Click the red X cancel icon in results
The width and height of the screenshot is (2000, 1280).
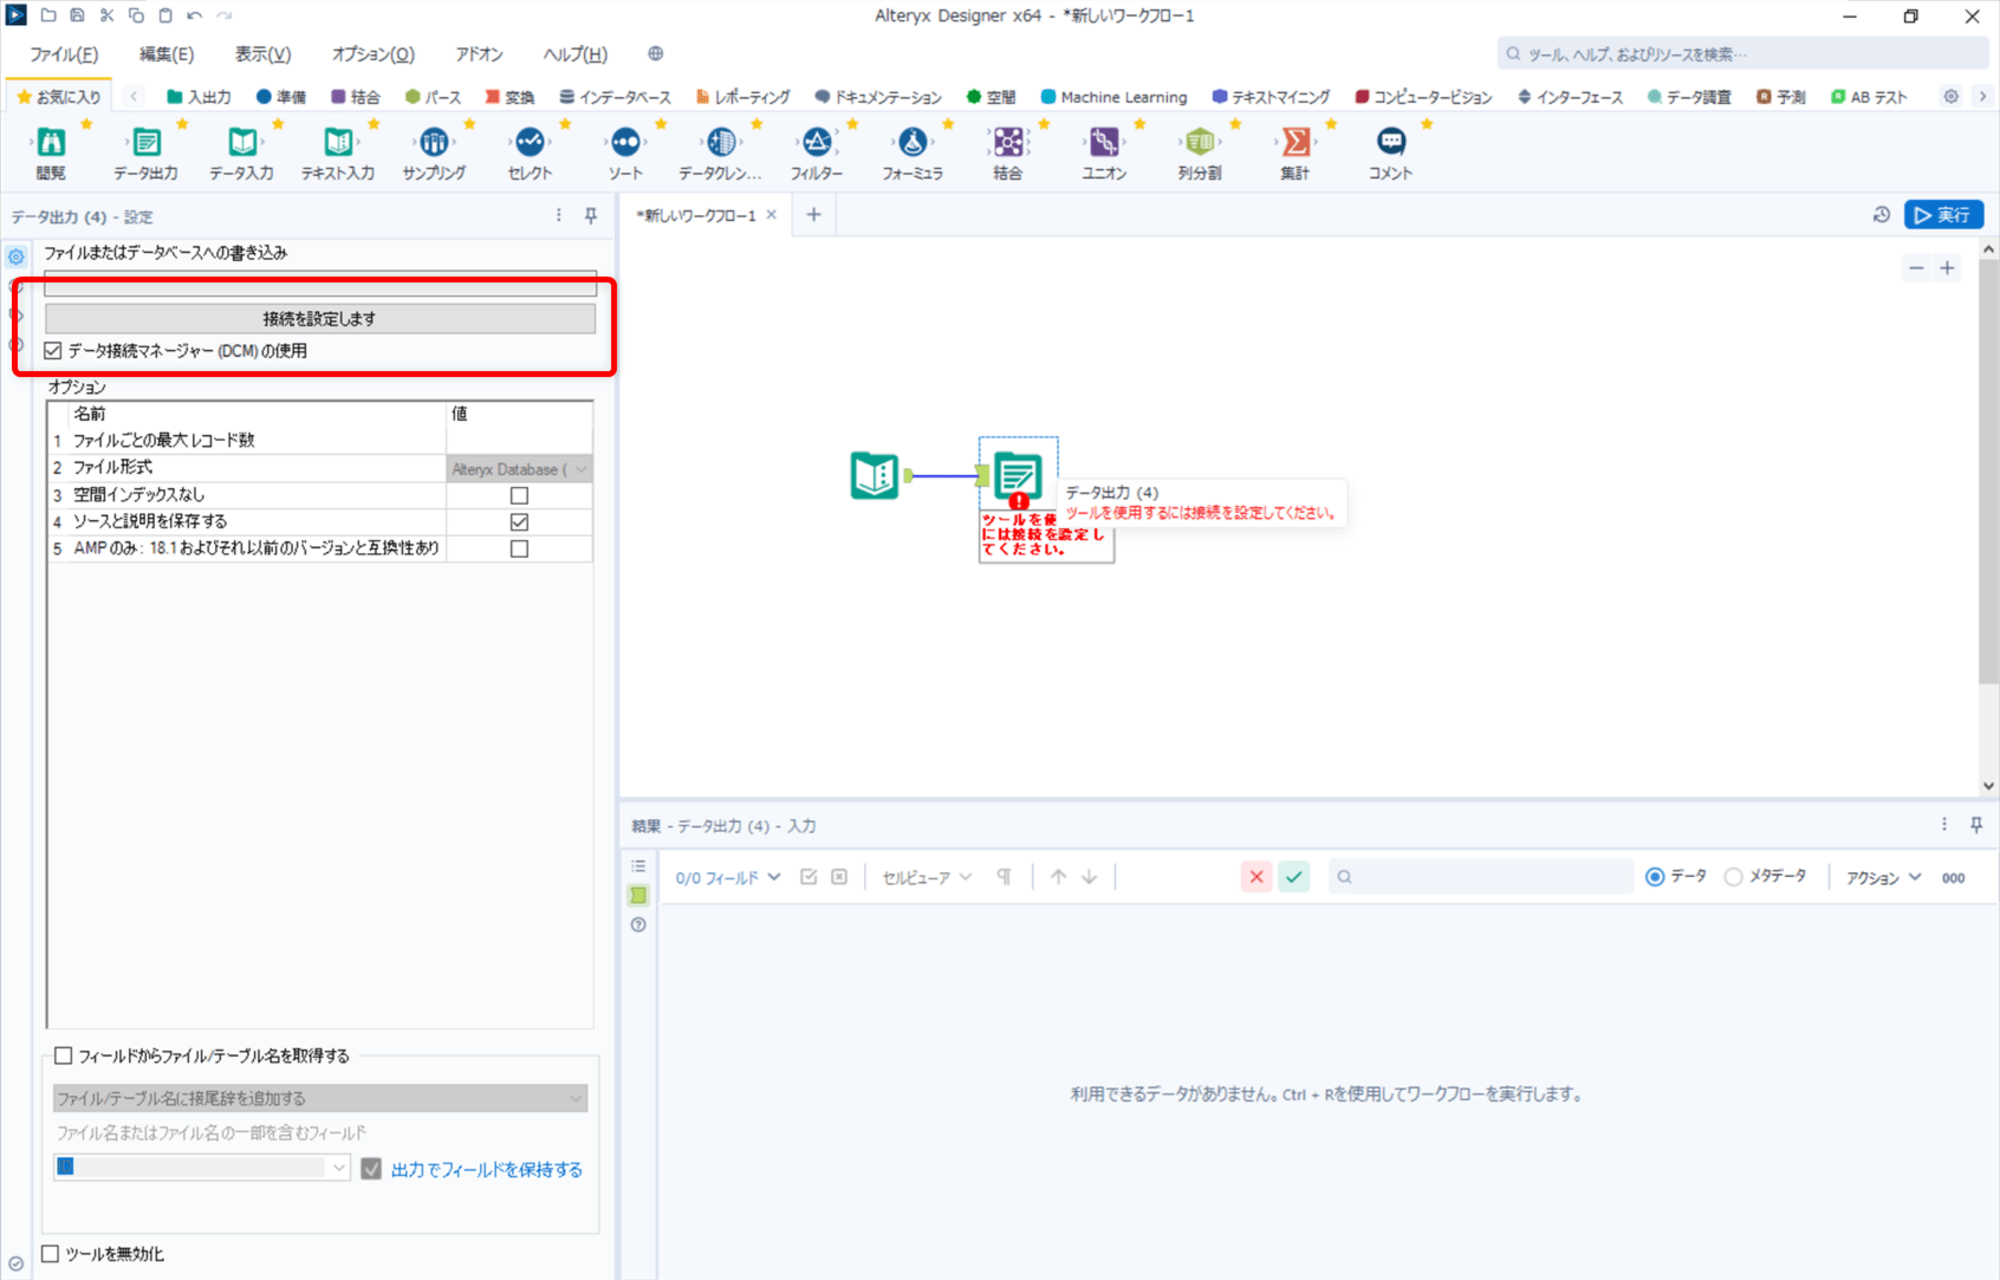[x=1256, y=877]
